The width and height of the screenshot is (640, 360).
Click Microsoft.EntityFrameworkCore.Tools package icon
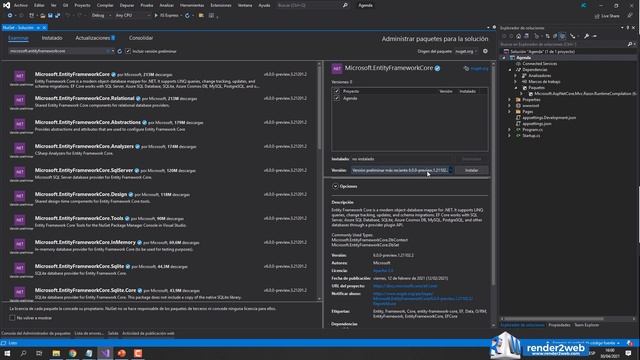pos(20,220)
